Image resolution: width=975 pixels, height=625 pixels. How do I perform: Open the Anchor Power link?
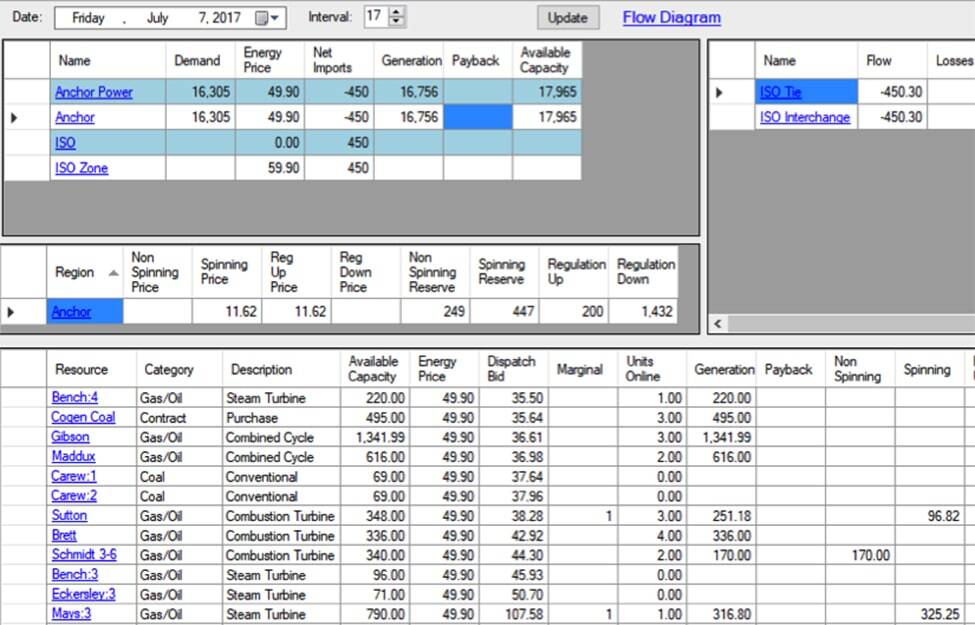[x=94, y=92]
